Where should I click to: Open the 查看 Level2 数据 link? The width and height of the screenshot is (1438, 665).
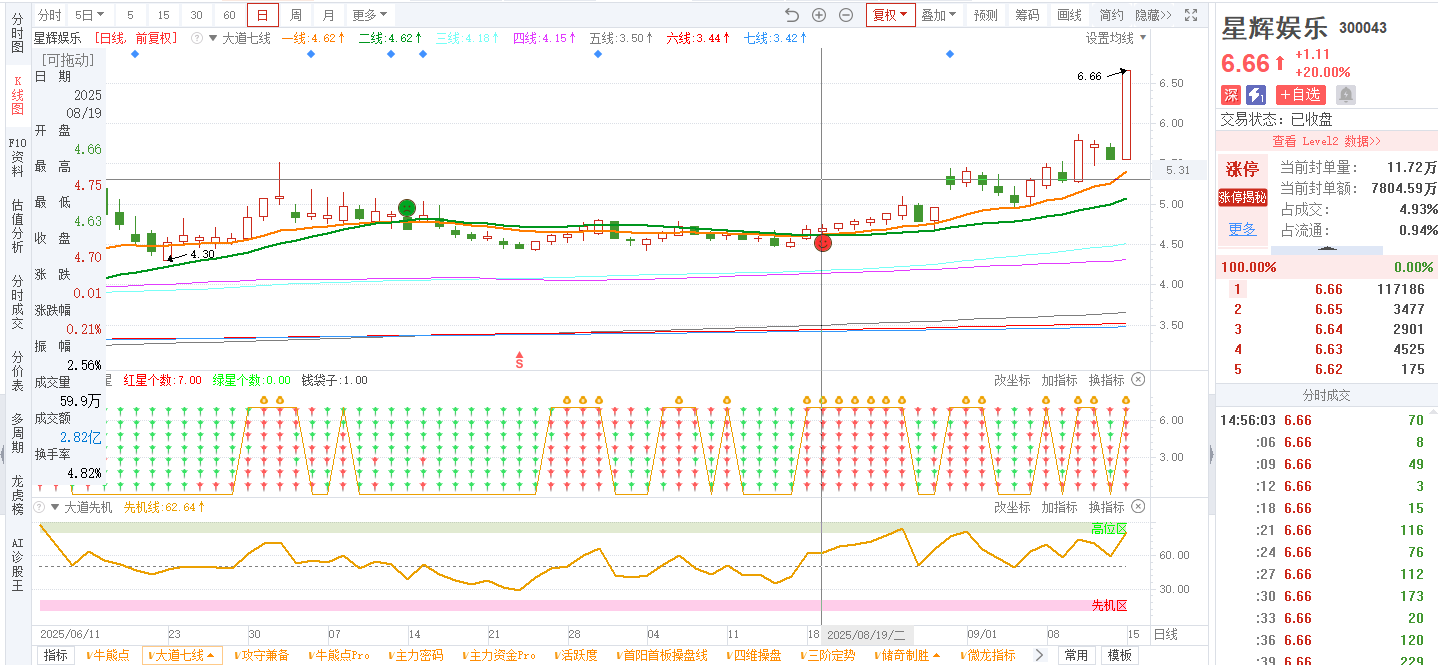1325,141
